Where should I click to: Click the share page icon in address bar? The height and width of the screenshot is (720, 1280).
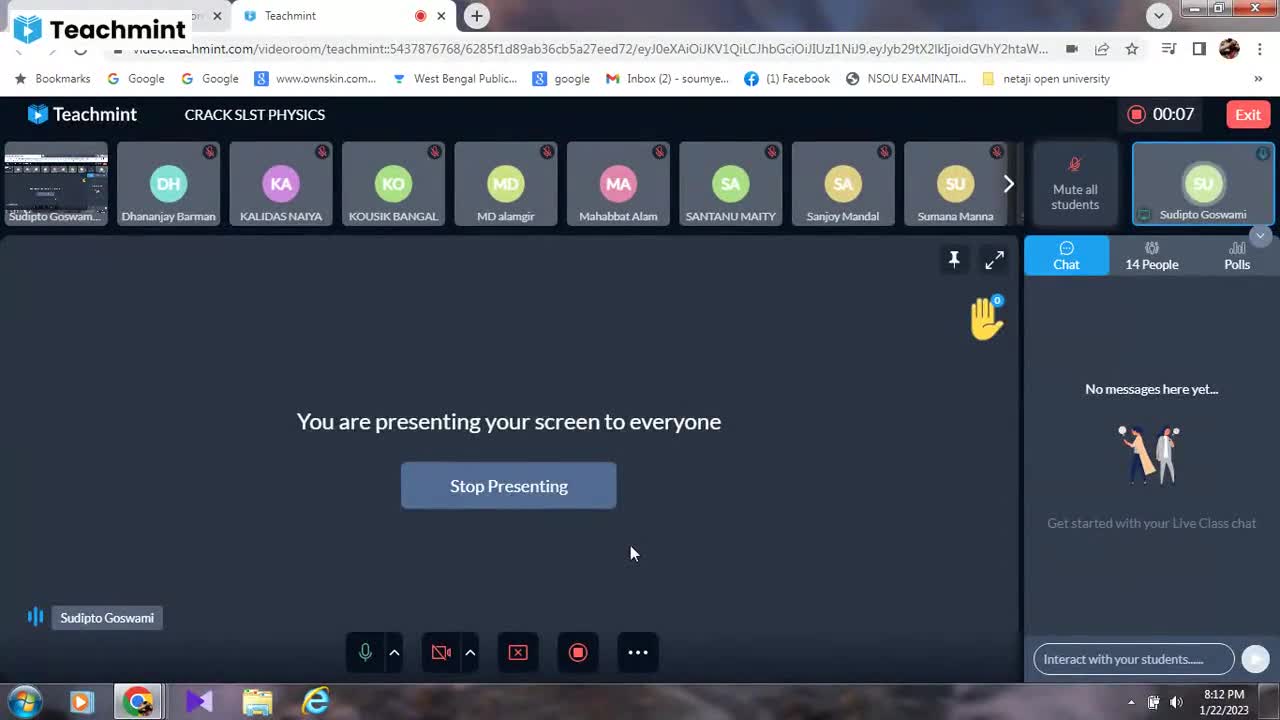tap(1101, 49)
